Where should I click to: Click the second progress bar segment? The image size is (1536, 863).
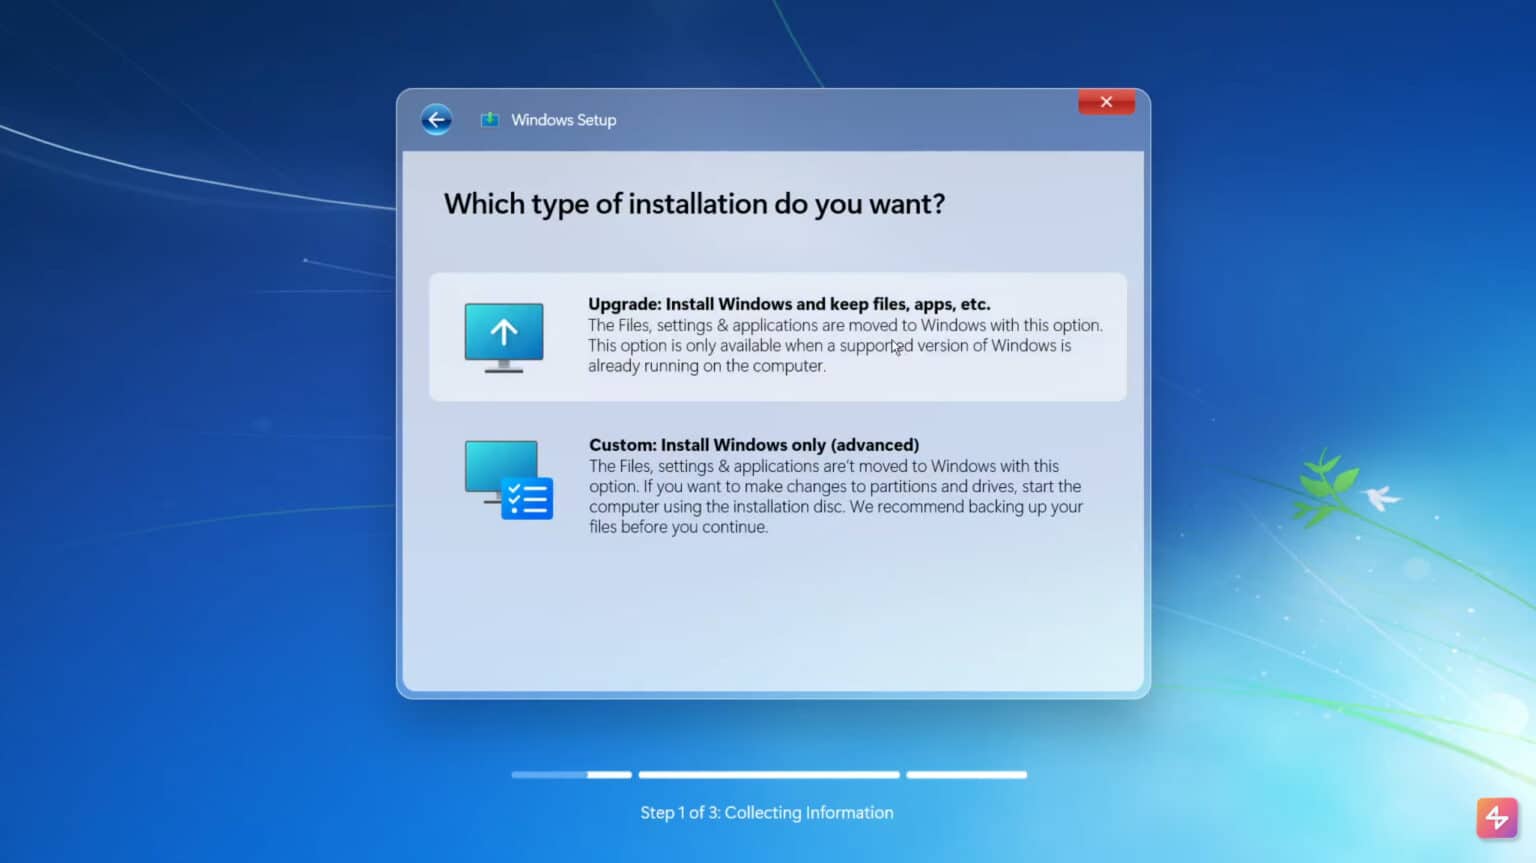tap(768, 774)
